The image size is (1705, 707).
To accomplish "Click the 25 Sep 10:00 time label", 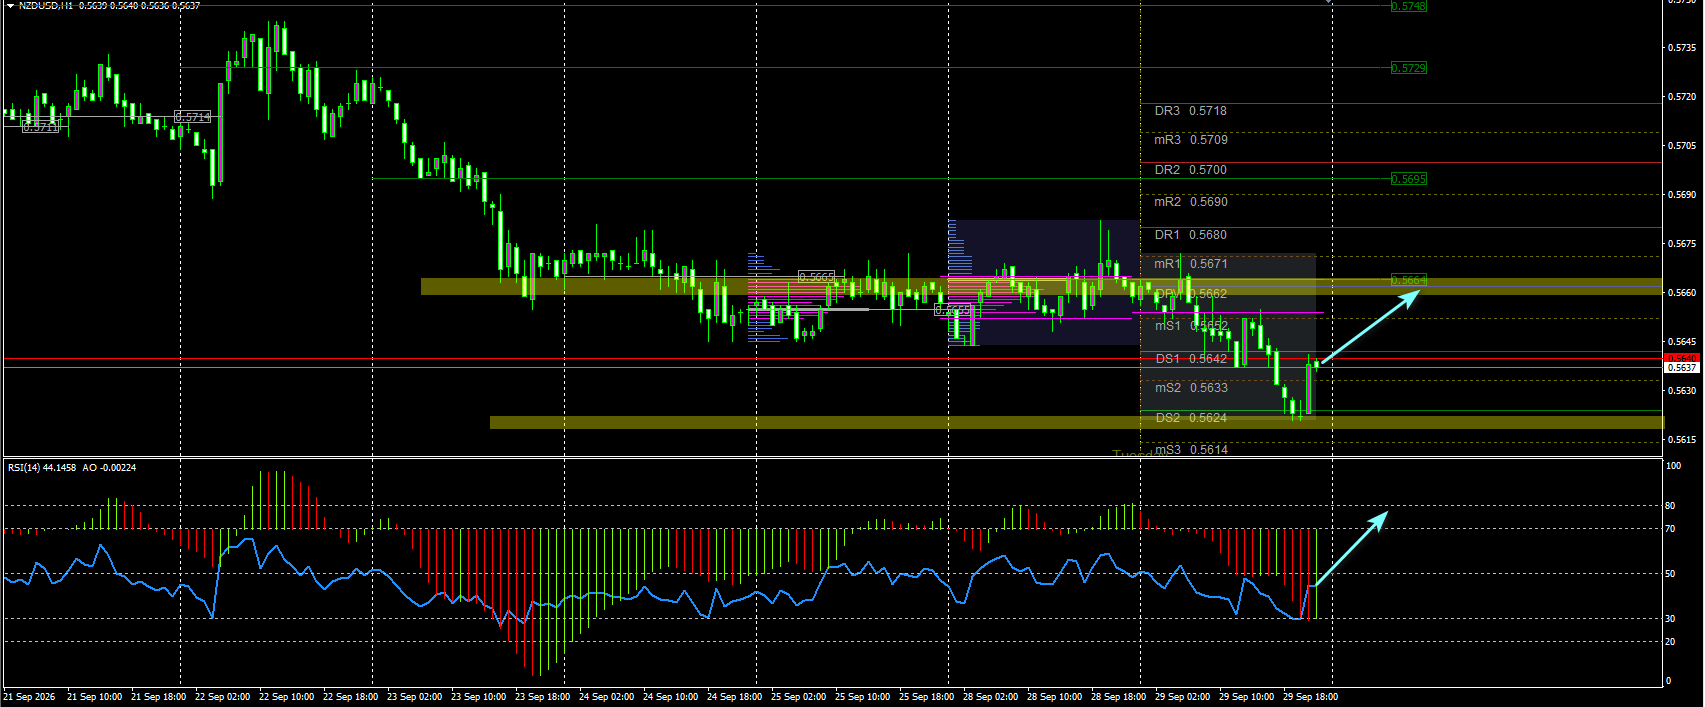I will (863, 697).
